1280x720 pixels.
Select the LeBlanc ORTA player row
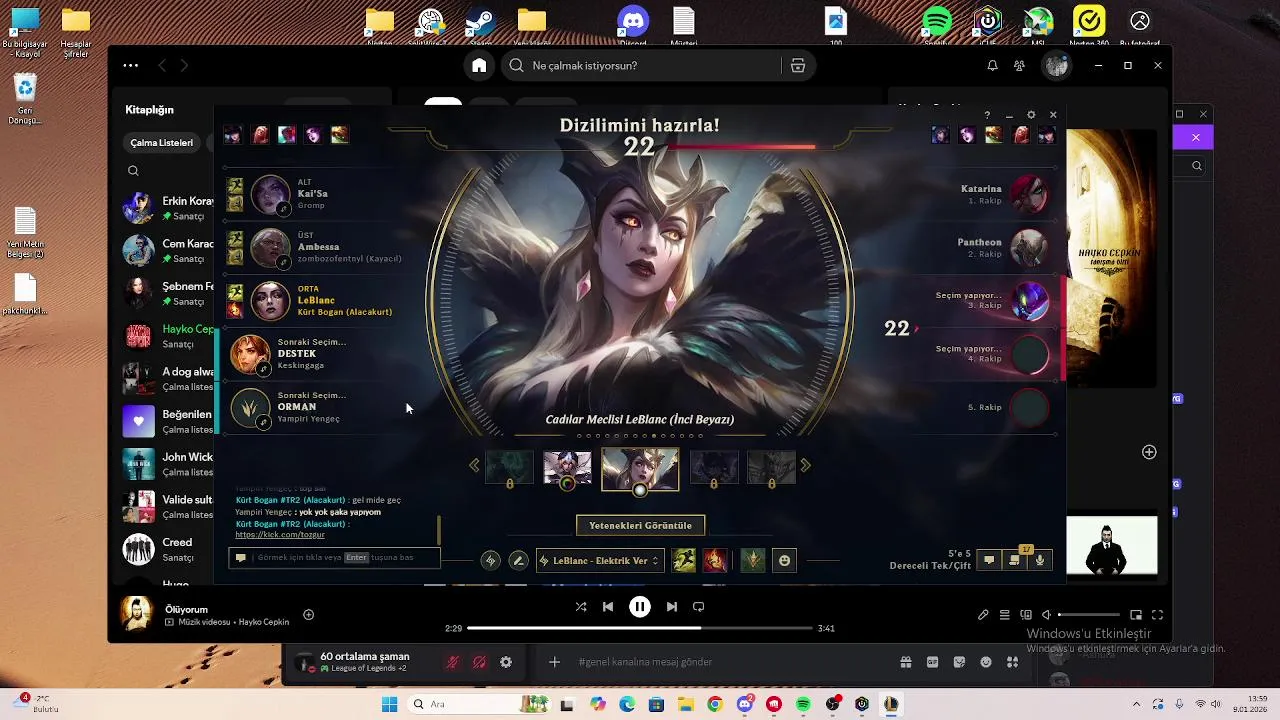(x=320, y=300)
